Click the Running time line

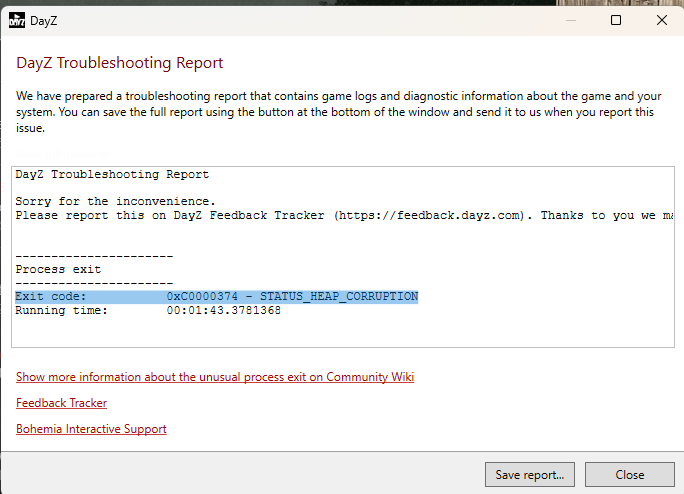tap(148, 311)
